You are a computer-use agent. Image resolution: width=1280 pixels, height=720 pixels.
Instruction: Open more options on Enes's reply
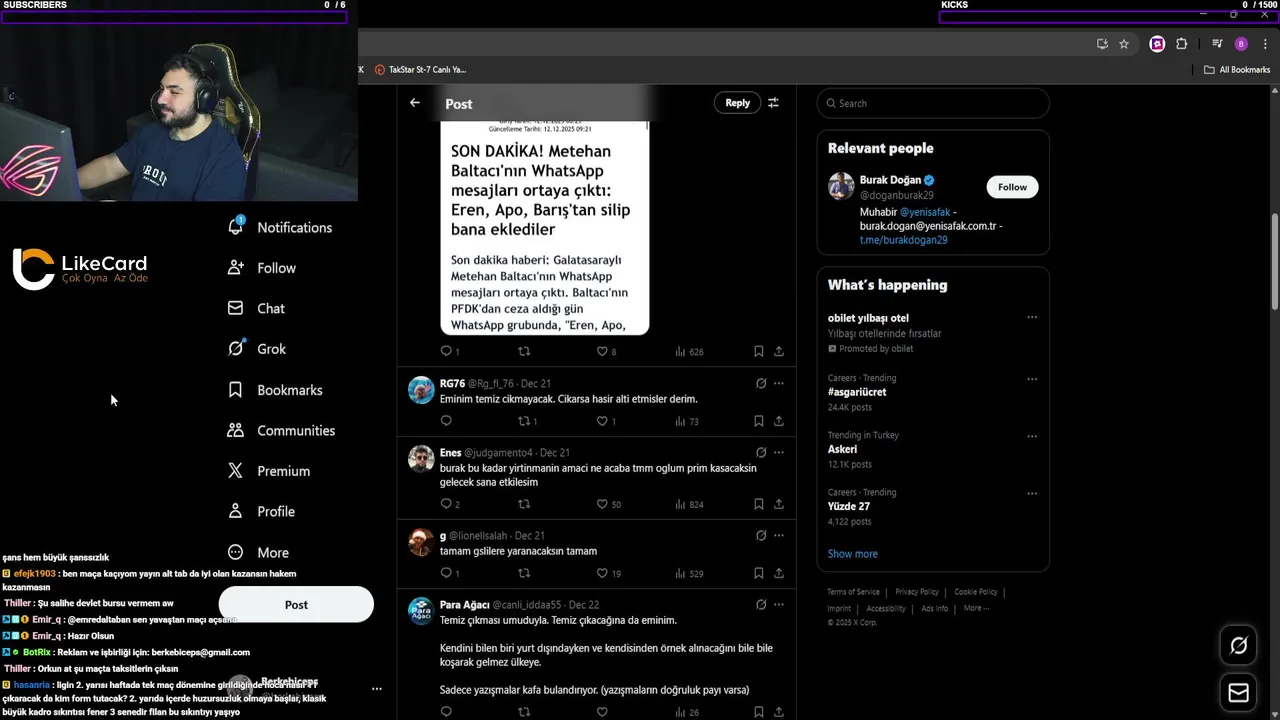tap(779, 452)
